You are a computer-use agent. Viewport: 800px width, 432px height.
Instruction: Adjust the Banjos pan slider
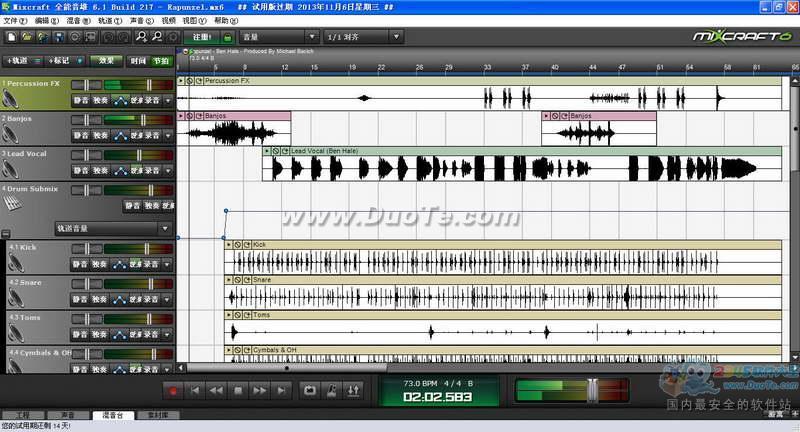(x=87, y=120)
